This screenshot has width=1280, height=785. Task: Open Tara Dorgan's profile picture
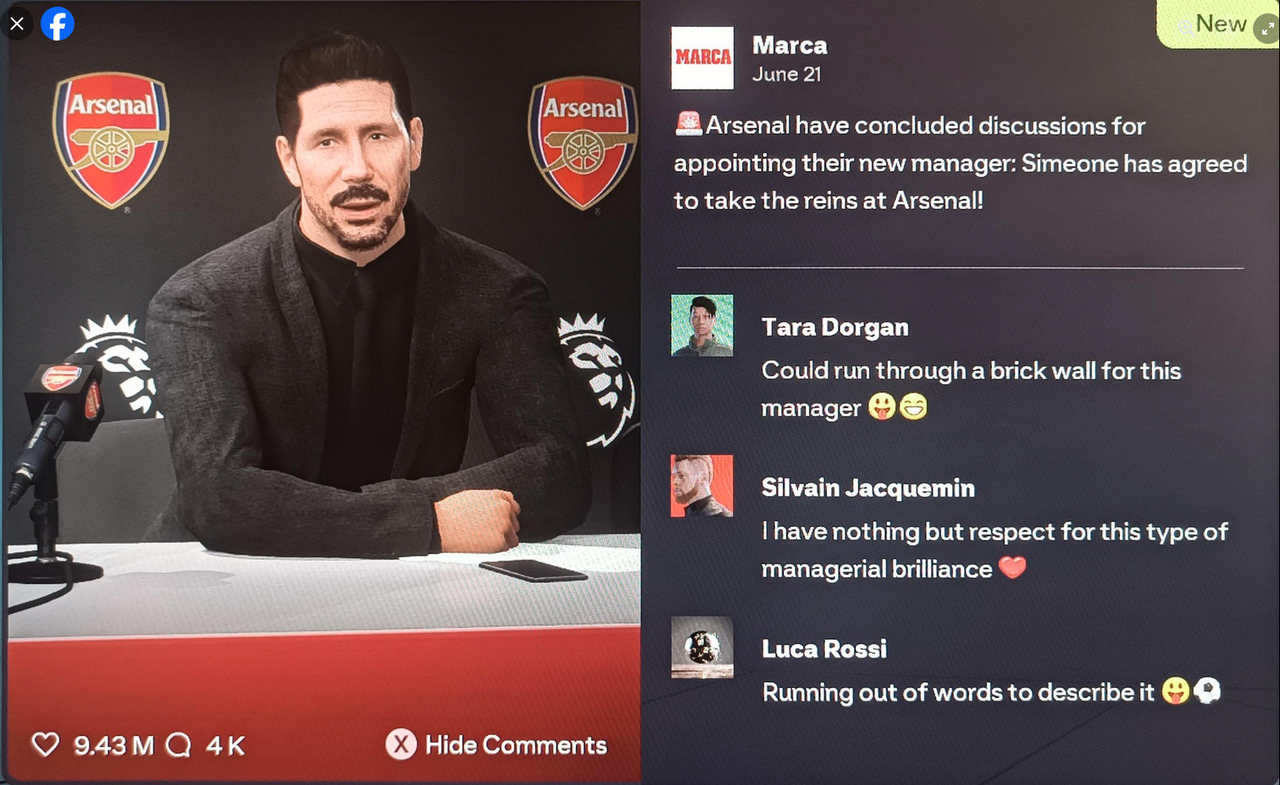click(702, 325)
